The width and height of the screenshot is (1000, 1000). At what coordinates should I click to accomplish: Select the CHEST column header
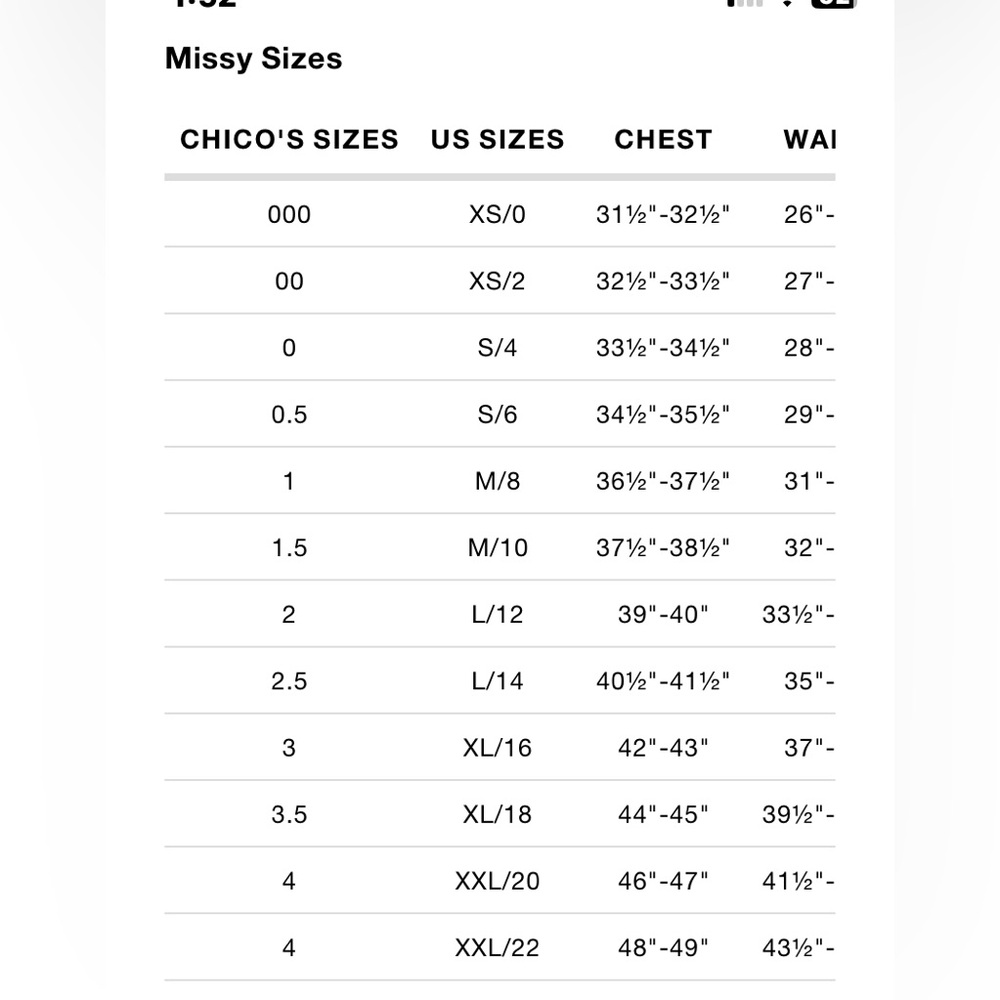(663, 140)
